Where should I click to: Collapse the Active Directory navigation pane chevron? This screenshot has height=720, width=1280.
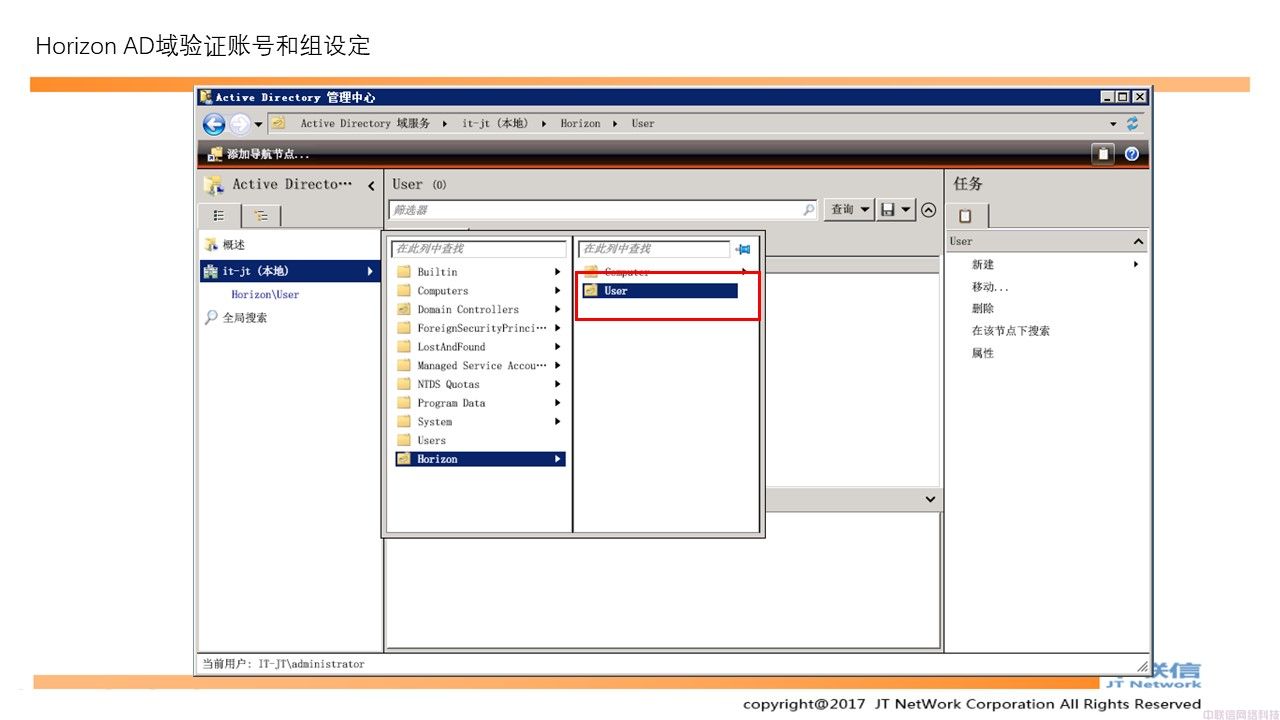pyautogui.click(x=371, y=186)
